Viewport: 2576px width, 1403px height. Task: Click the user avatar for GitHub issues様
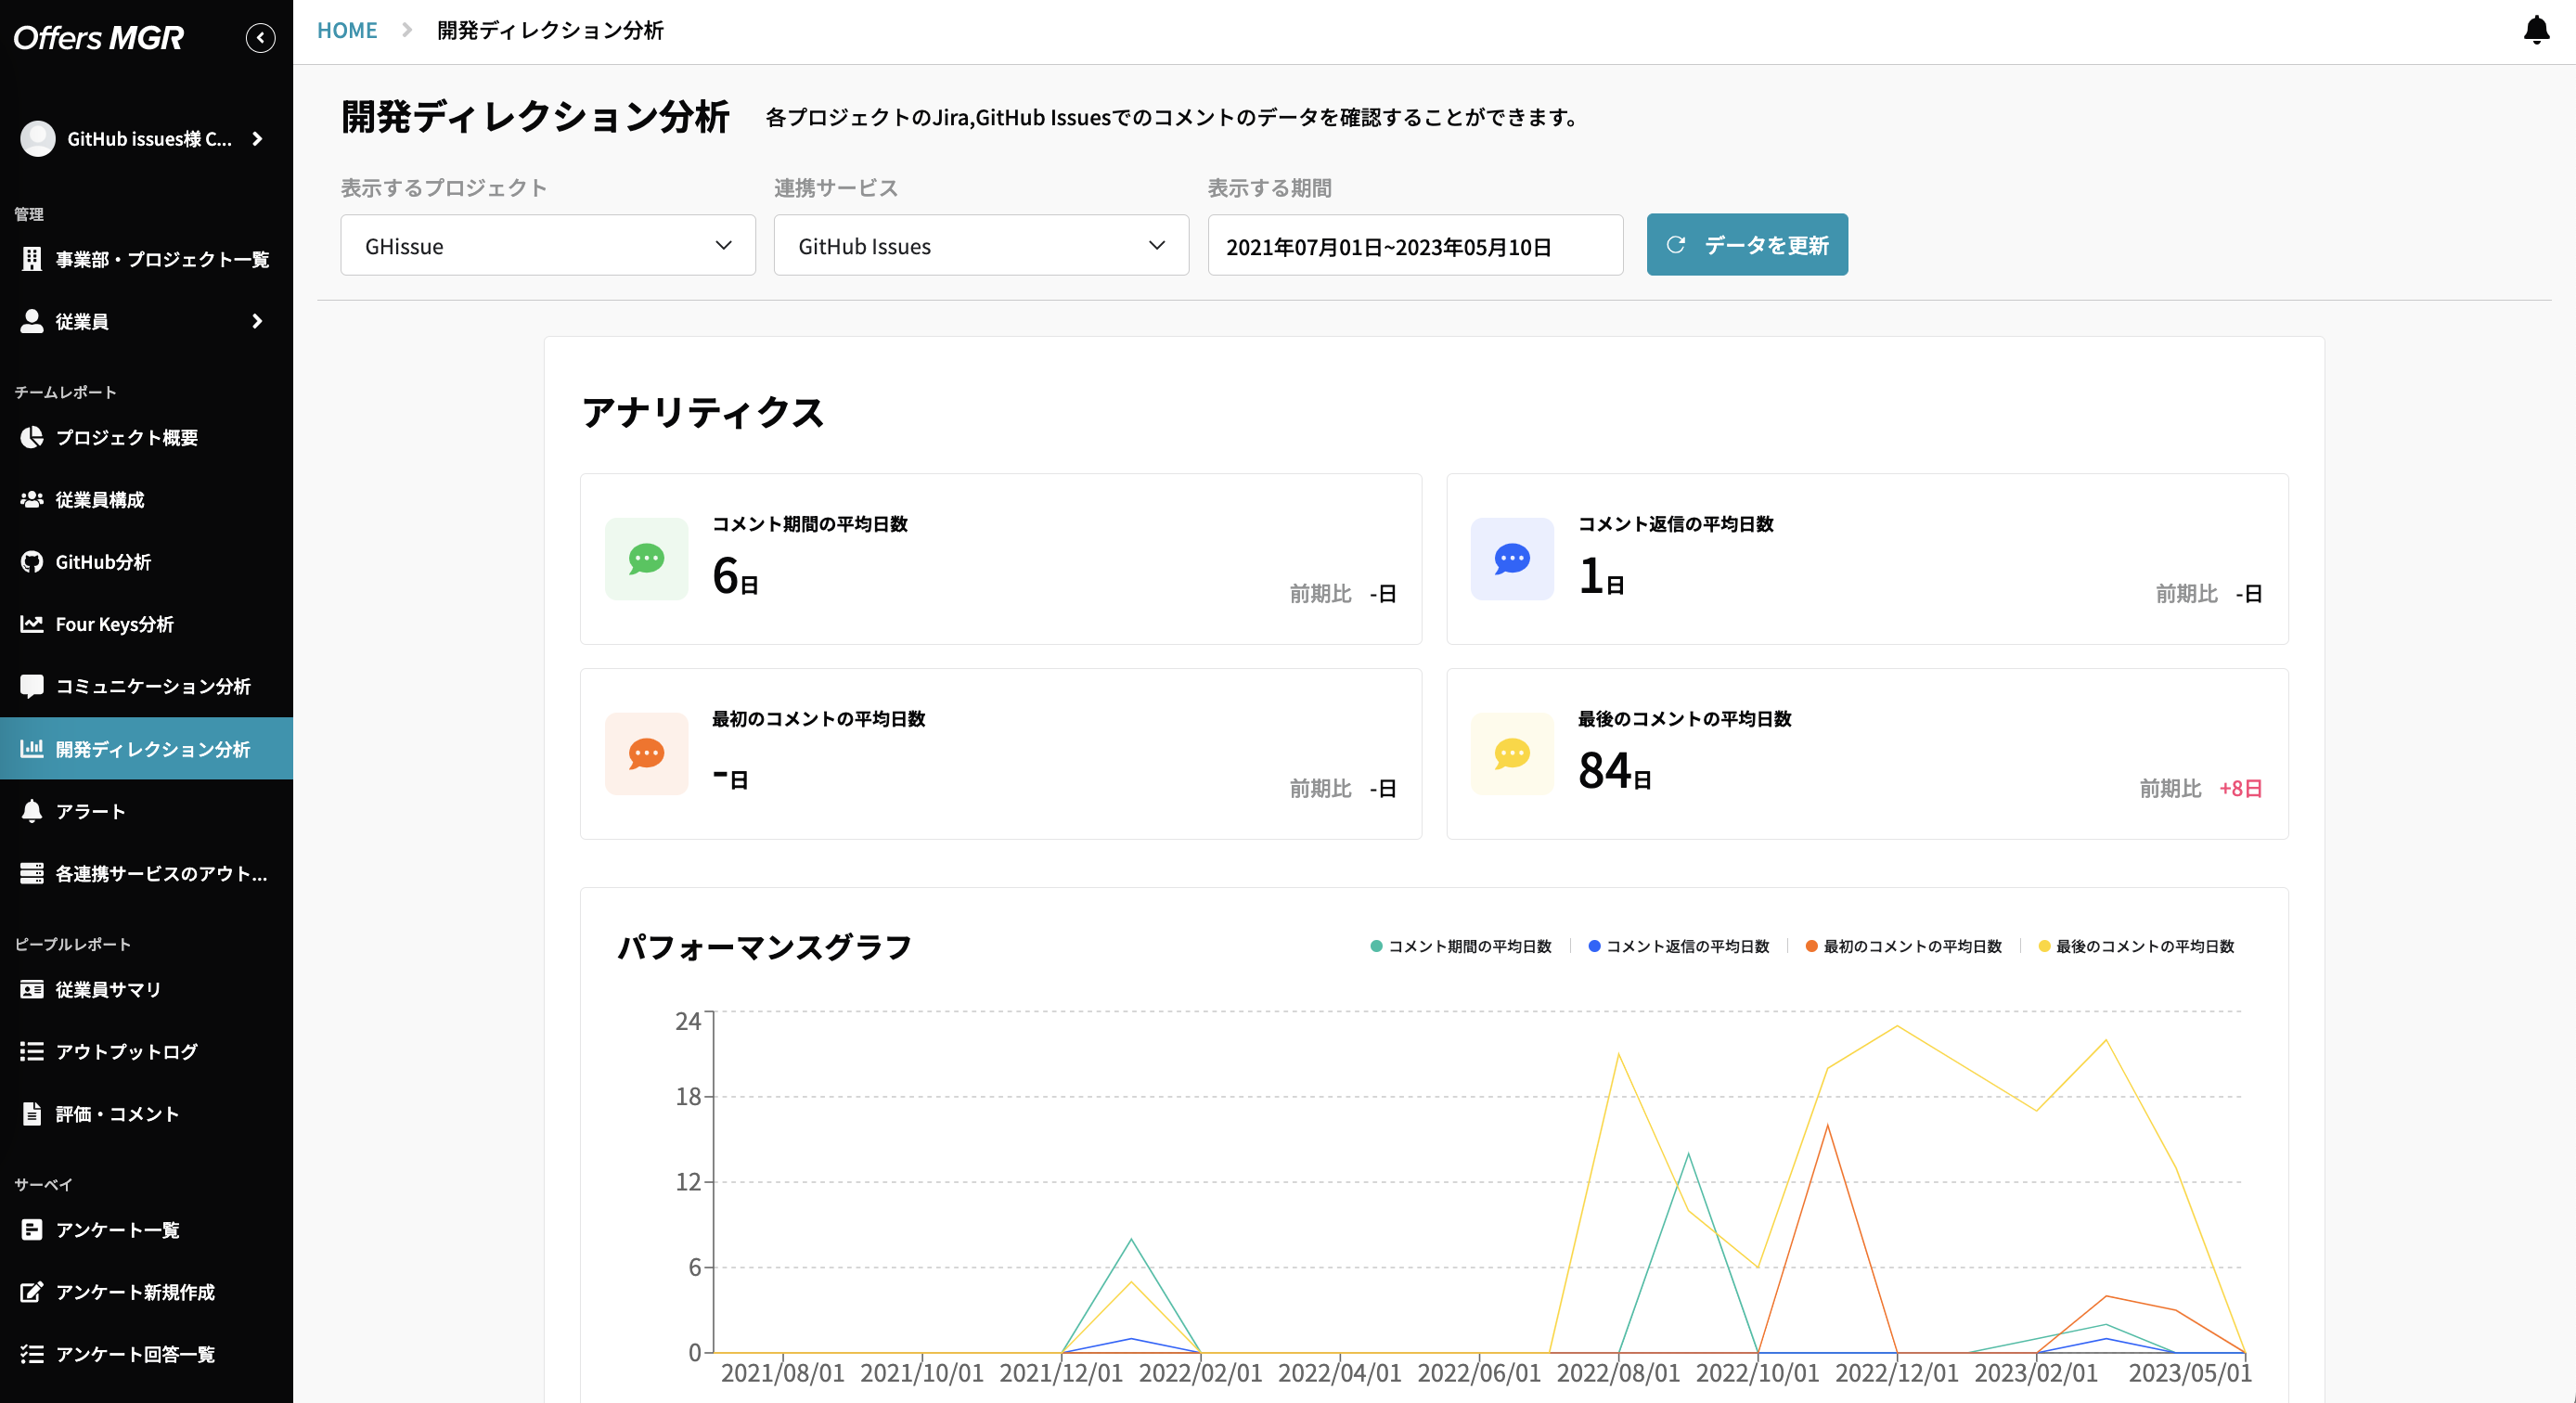pyautogui.click(x=38, y=138)
